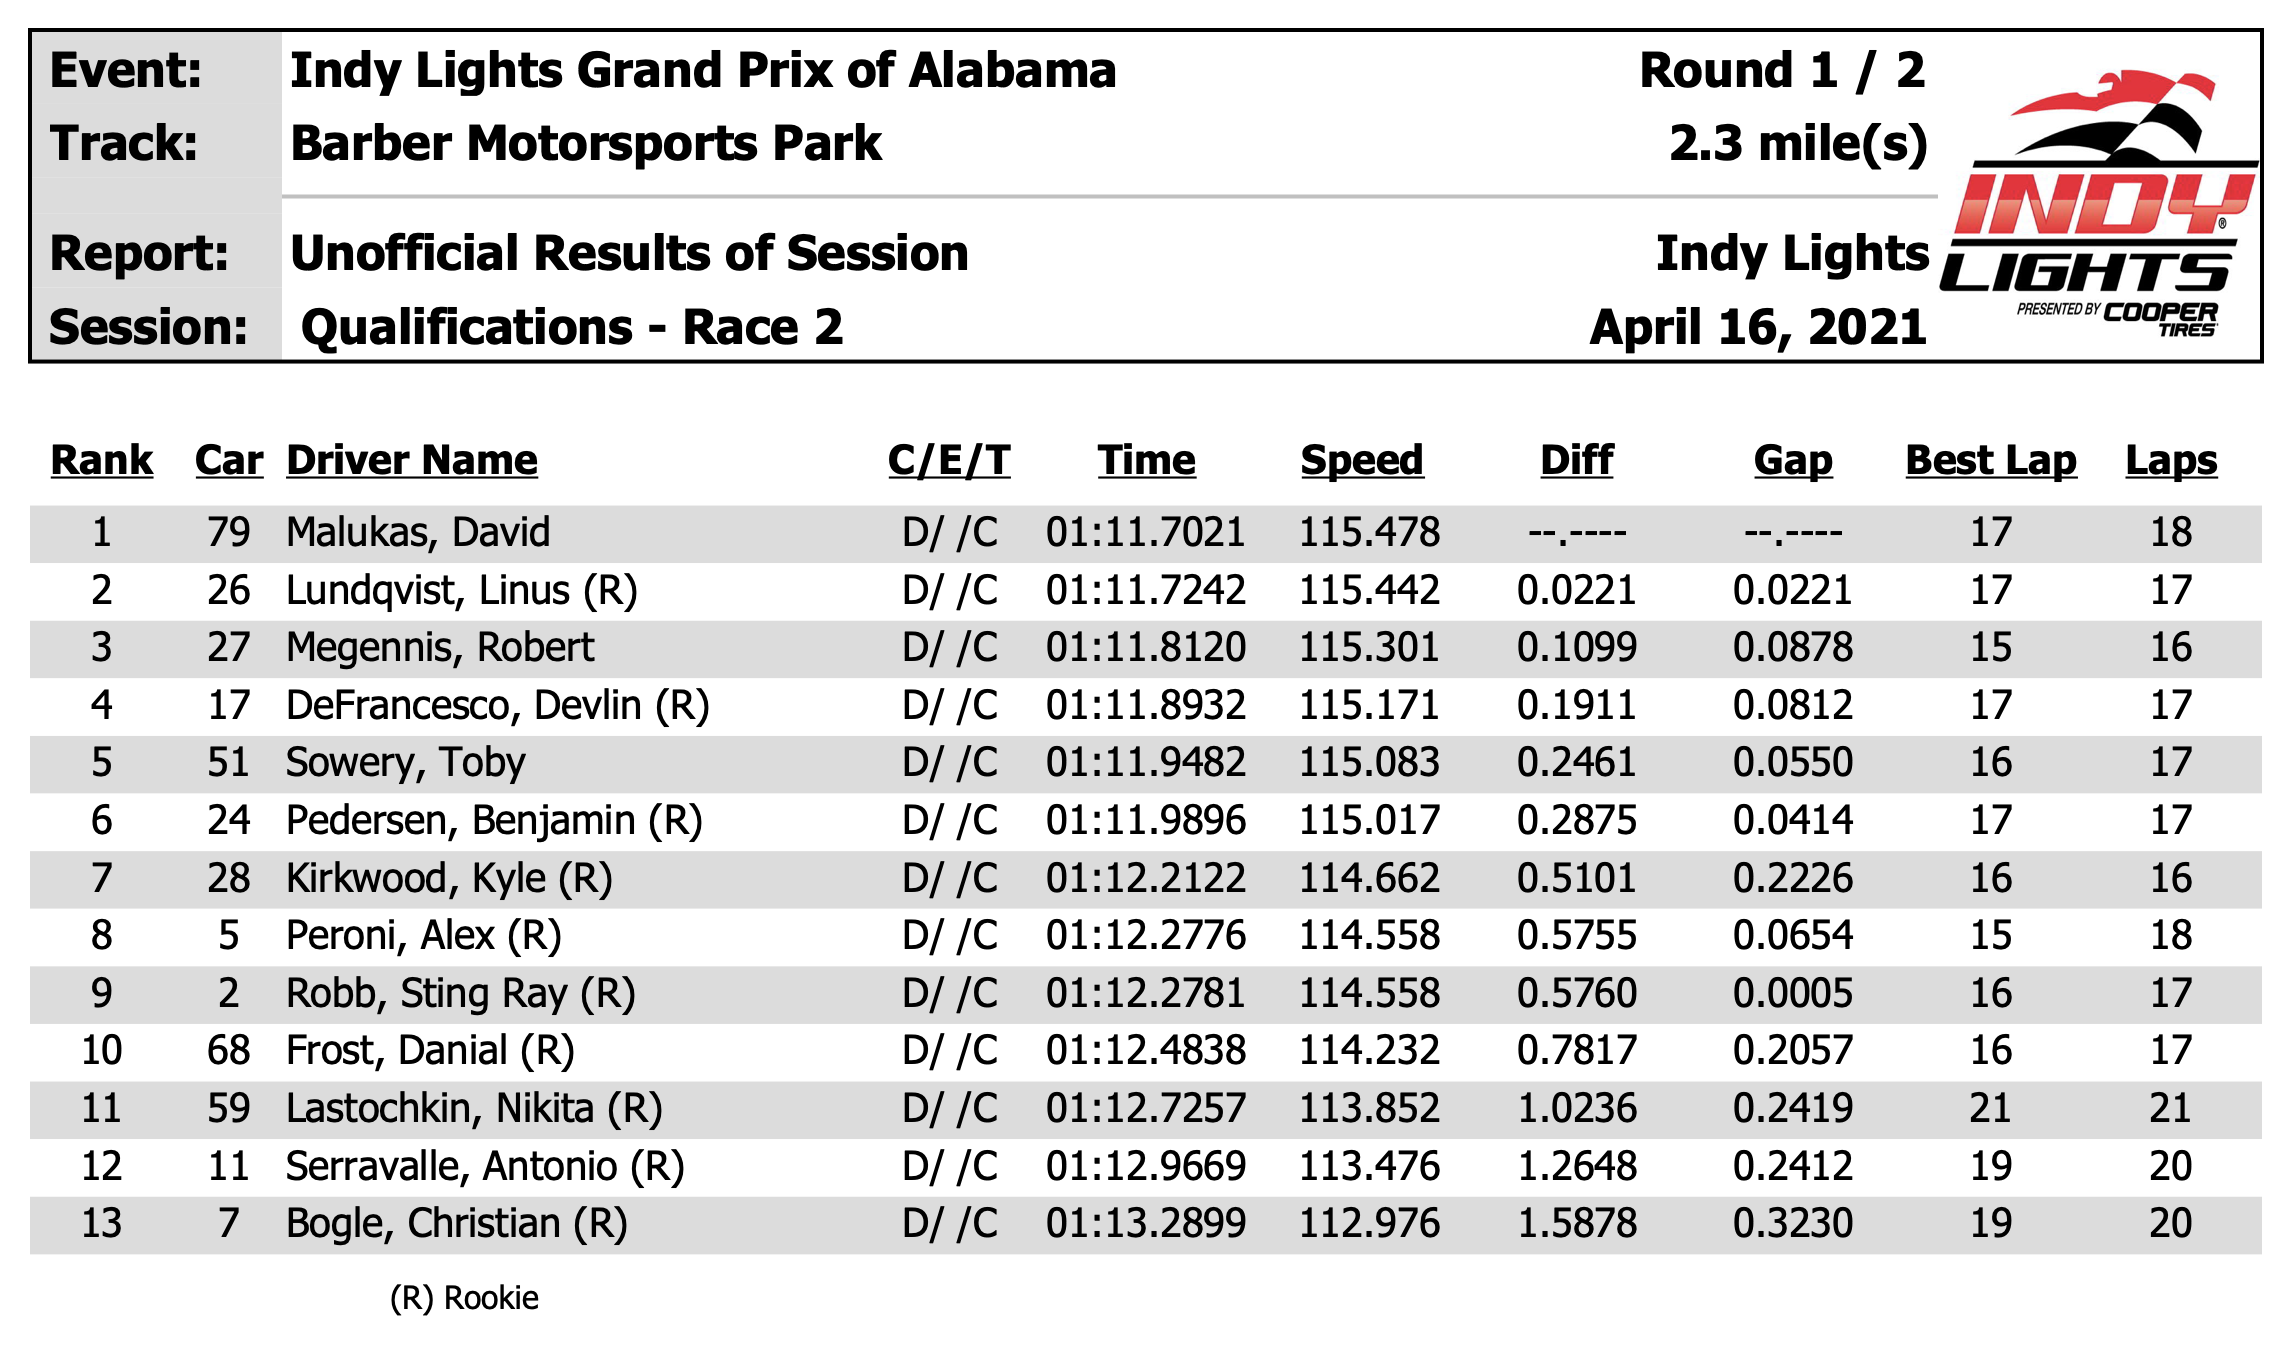
Task: Click the Indy Lights logo
Action: [x=2098, y=205]
